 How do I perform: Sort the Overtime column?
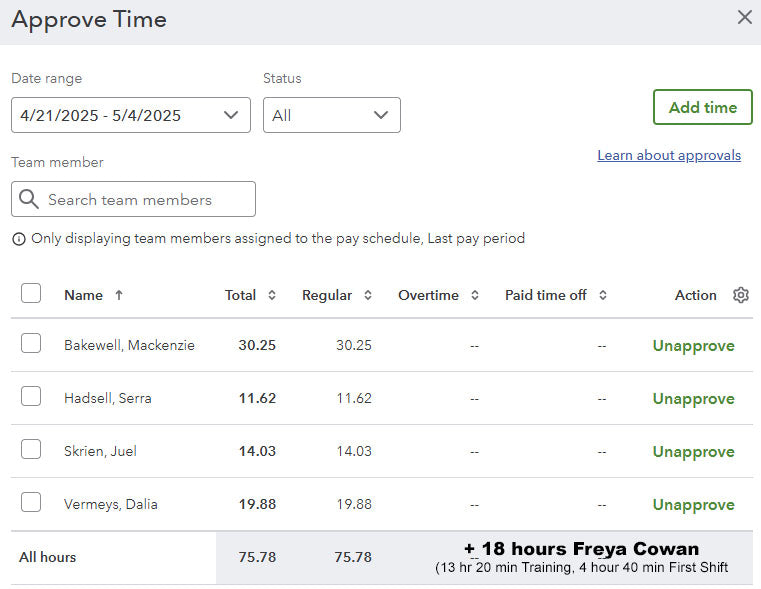[474, 295]
